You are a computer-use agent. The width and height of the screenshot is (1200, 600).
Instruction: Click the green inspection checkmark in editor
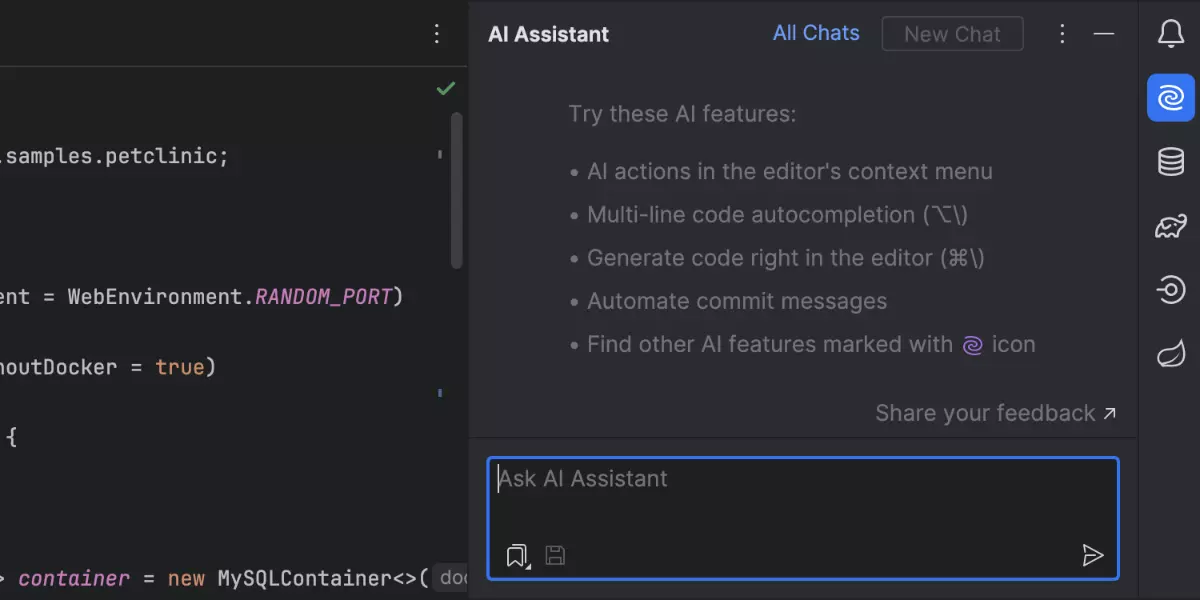point(446,89)
